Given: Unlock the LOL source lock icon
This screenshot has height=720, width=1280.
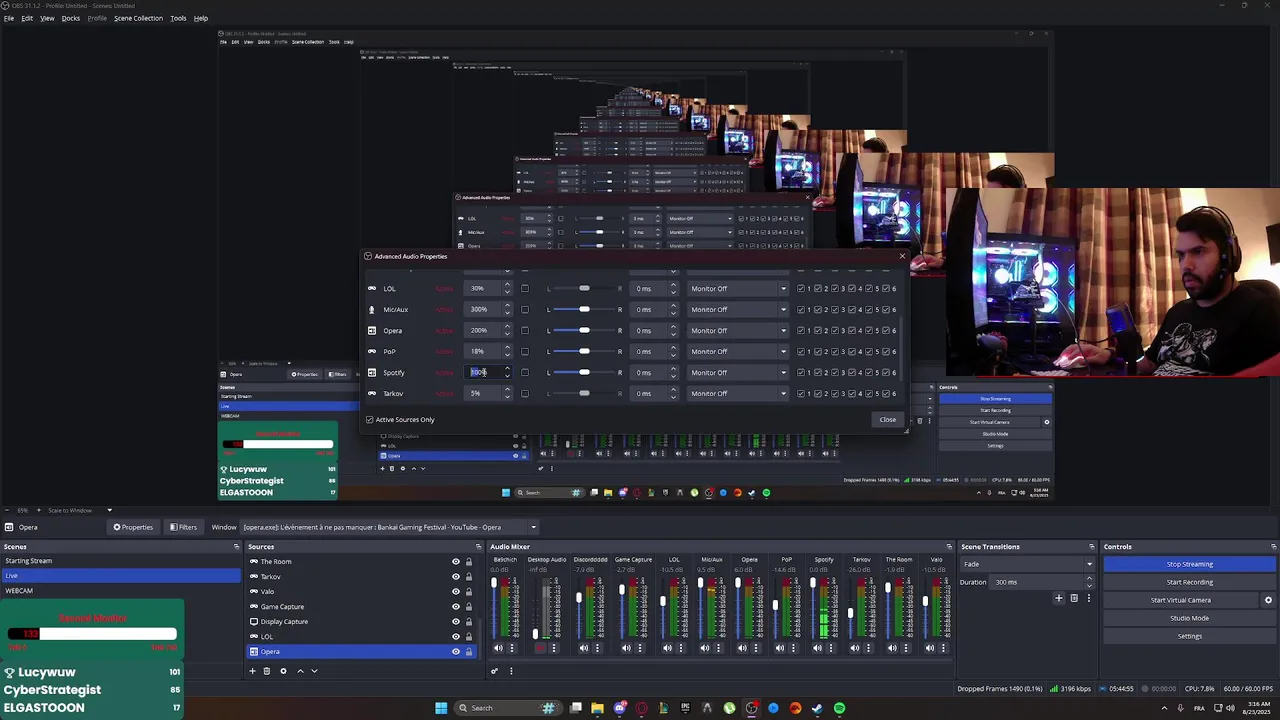Looking at the screenshot, I should tap(468, 636).
